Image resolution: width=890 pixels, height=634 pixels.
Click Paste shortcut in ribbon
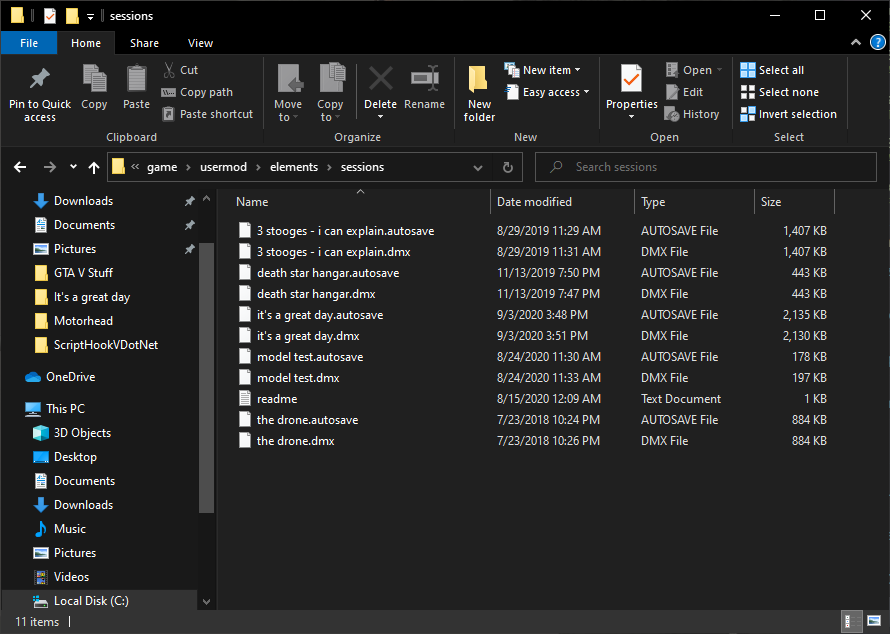pyautogui.click(x=208, y=114)
